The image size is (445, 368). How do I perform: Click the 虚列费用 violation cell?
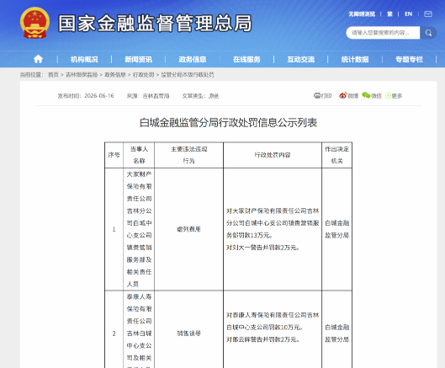(x=189, y=229)
